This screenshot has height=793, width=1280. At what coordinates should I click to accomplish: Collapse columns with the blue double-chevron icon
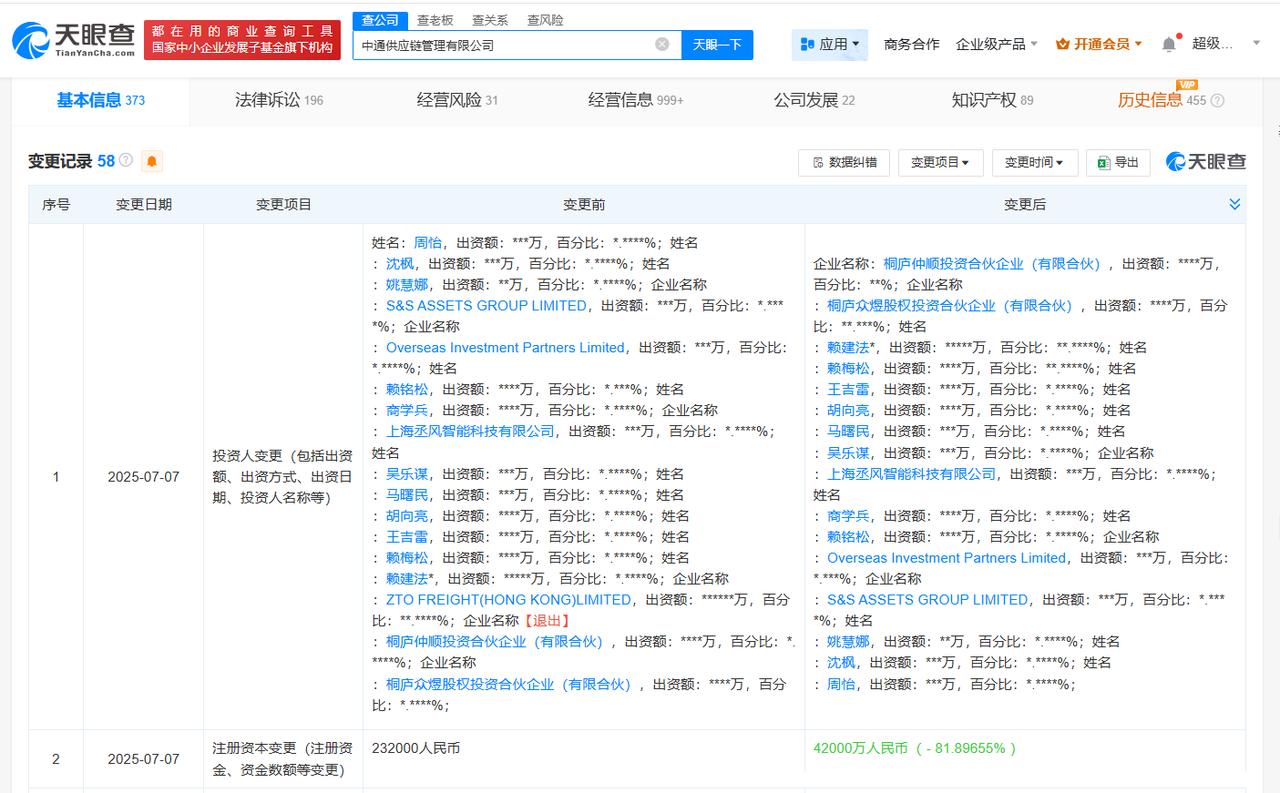pyautogui.click(x=1235, y=204)
